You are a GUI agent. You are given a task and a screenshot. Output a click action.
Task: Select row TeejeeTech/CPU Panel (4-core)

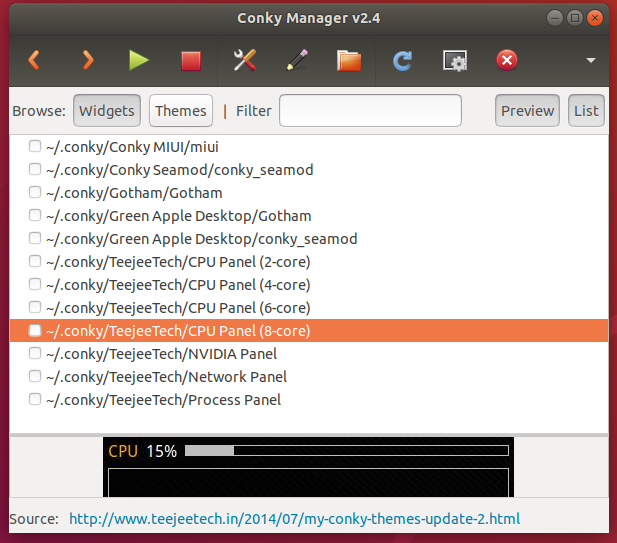coord(309,284)
